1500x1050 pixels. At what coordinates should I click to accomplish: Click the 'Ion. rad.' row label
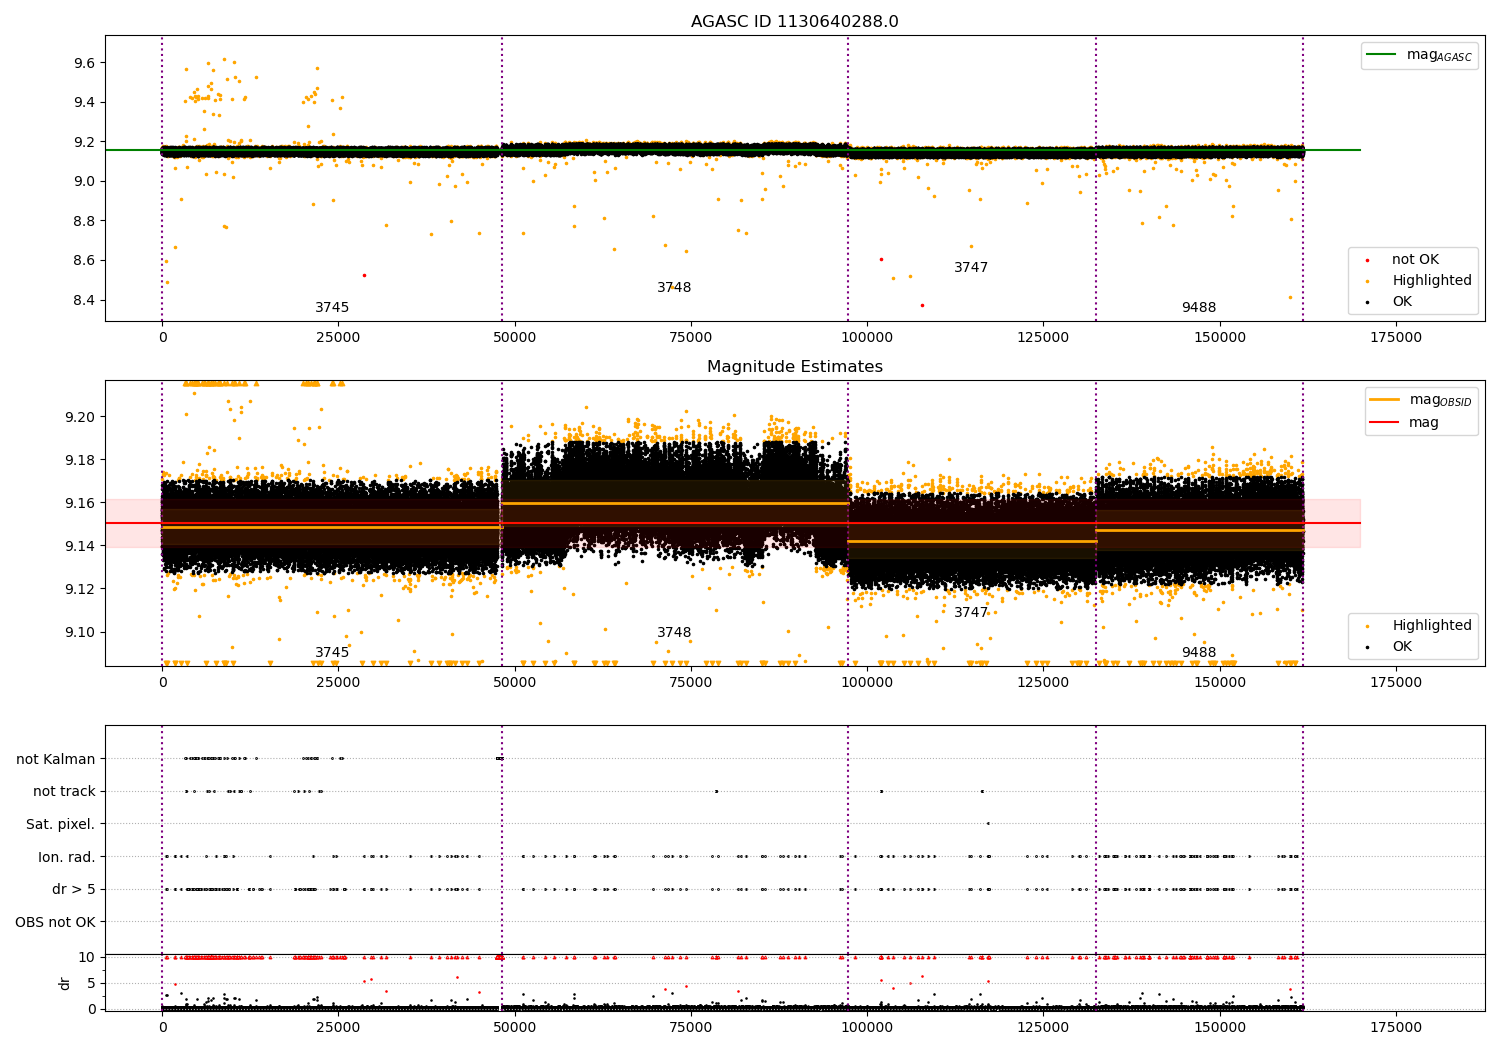point(67,857)
